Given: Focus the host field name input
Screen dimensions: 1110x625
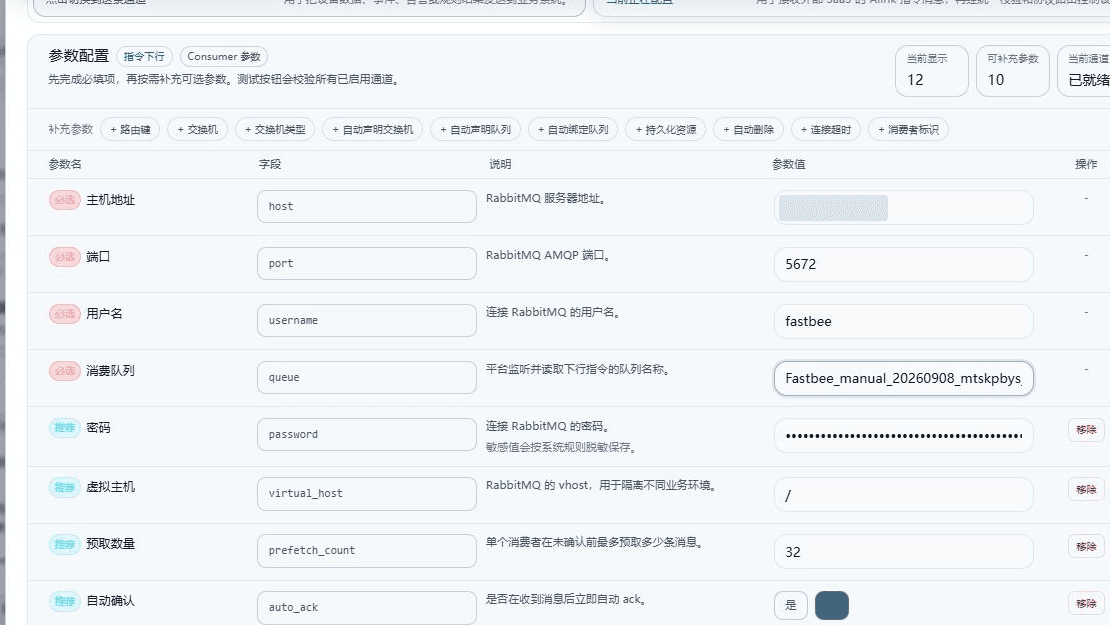Looking at the screenshot, I should (367, 206).
